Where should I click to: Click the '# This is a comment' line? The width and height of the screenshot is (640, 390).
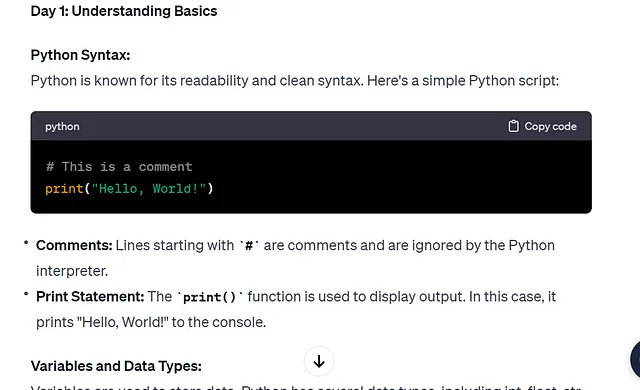point(119,166)
